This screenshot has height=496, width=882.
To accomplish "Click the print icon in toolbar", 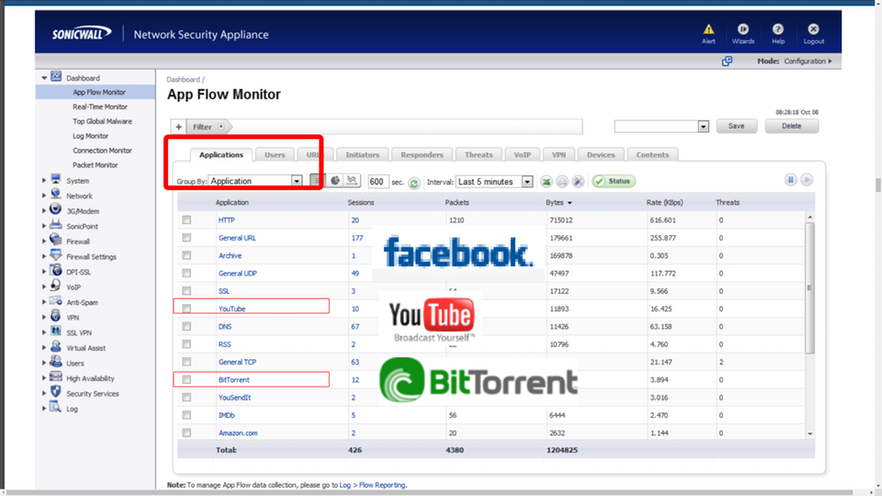I will click(562, 182).
